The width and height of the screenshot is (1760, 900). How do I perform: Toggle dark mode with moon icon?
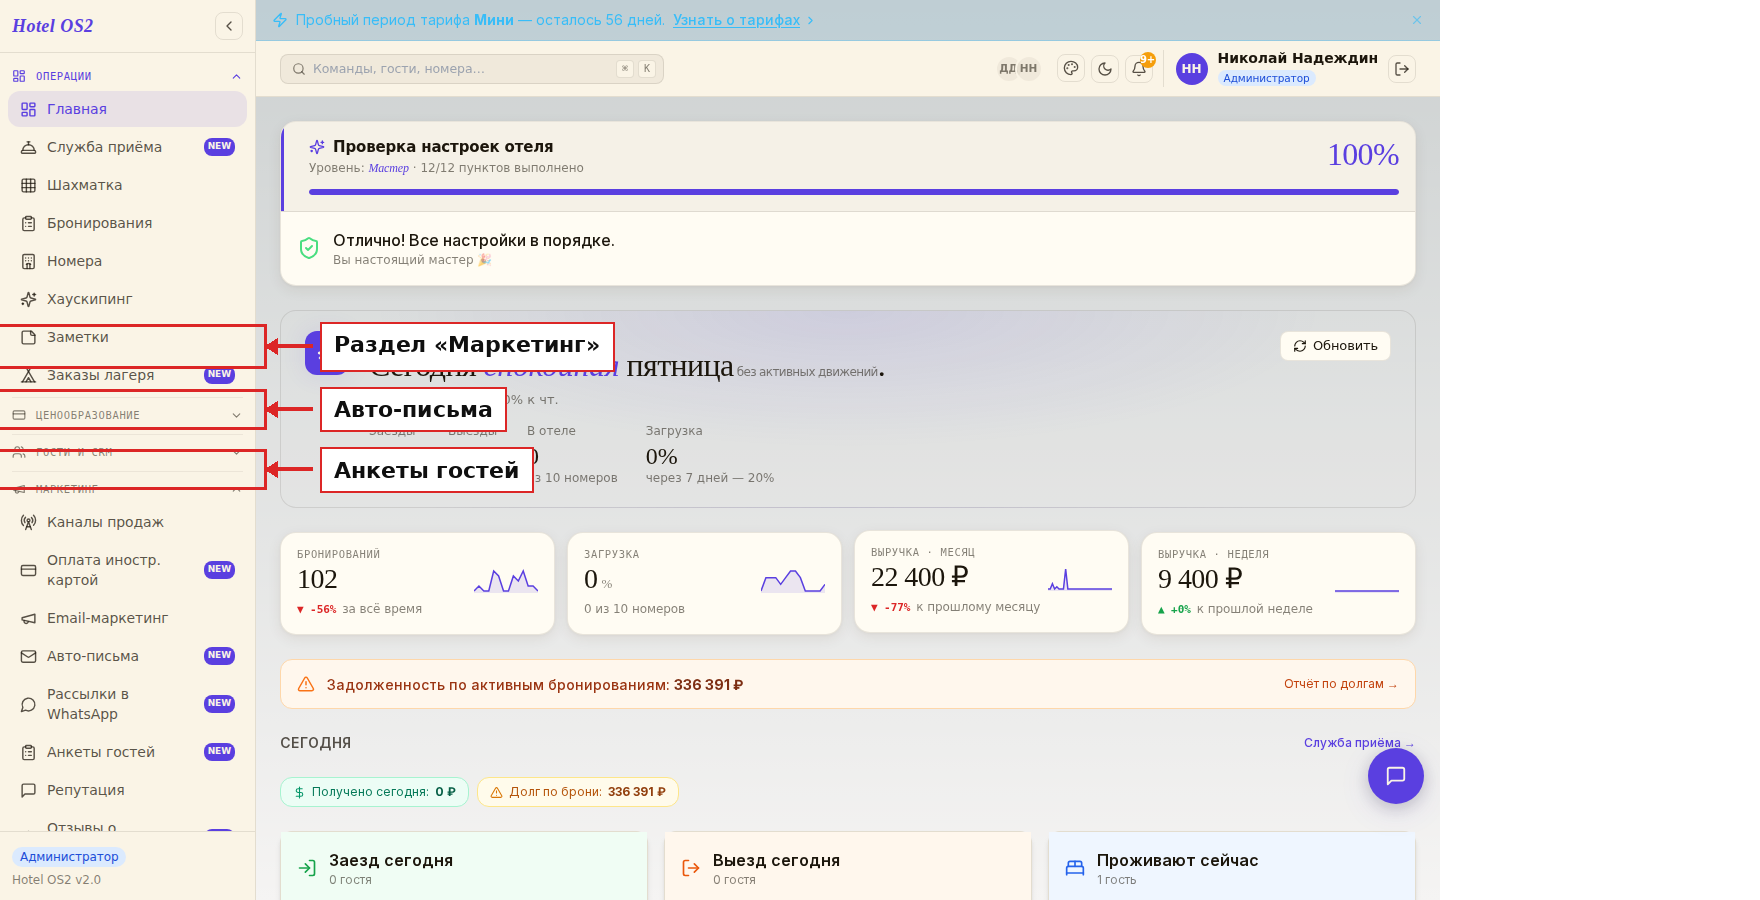pos(1105,69)
